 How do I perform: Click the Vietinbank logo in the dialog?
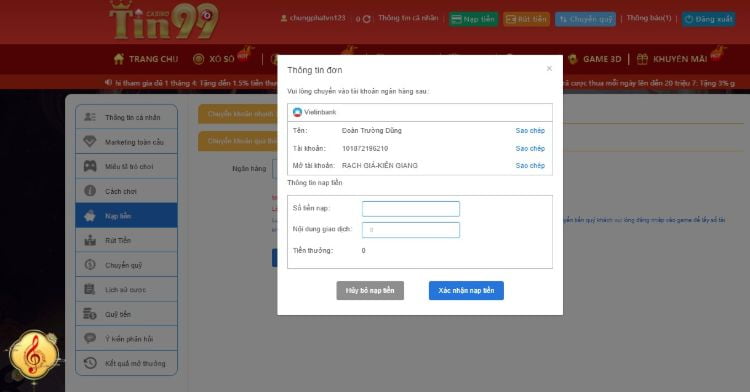coord(297,112)
